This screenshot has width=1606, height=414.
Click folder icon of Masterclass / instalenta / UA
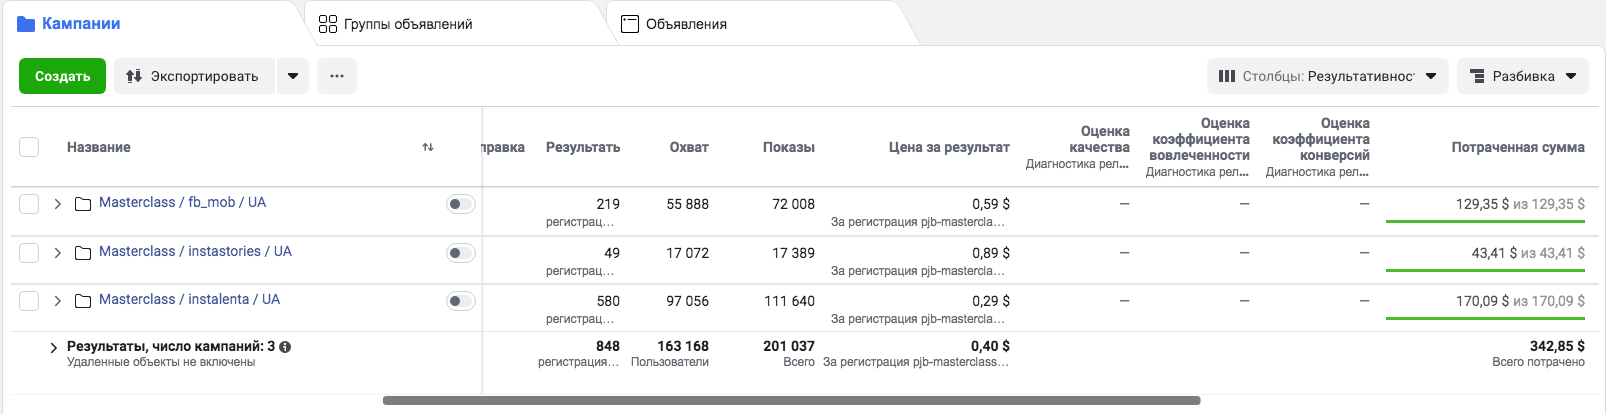pyautogui.click(x=83, y=301)
